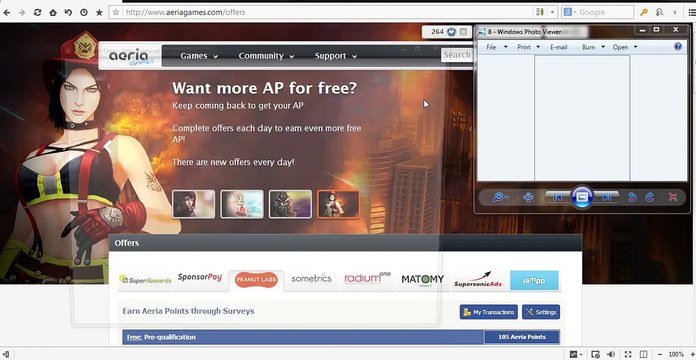Screen dimensions: 696x360
Task: Open browsing history clock icon
Action: [83, 12]
